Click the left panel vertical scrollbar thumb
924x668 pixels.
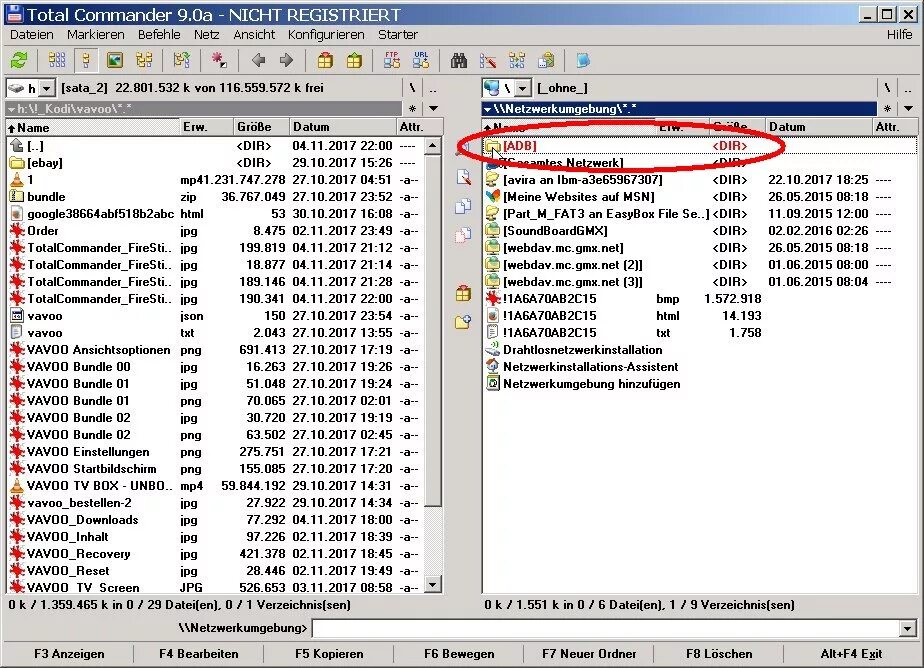pos(433,330)
